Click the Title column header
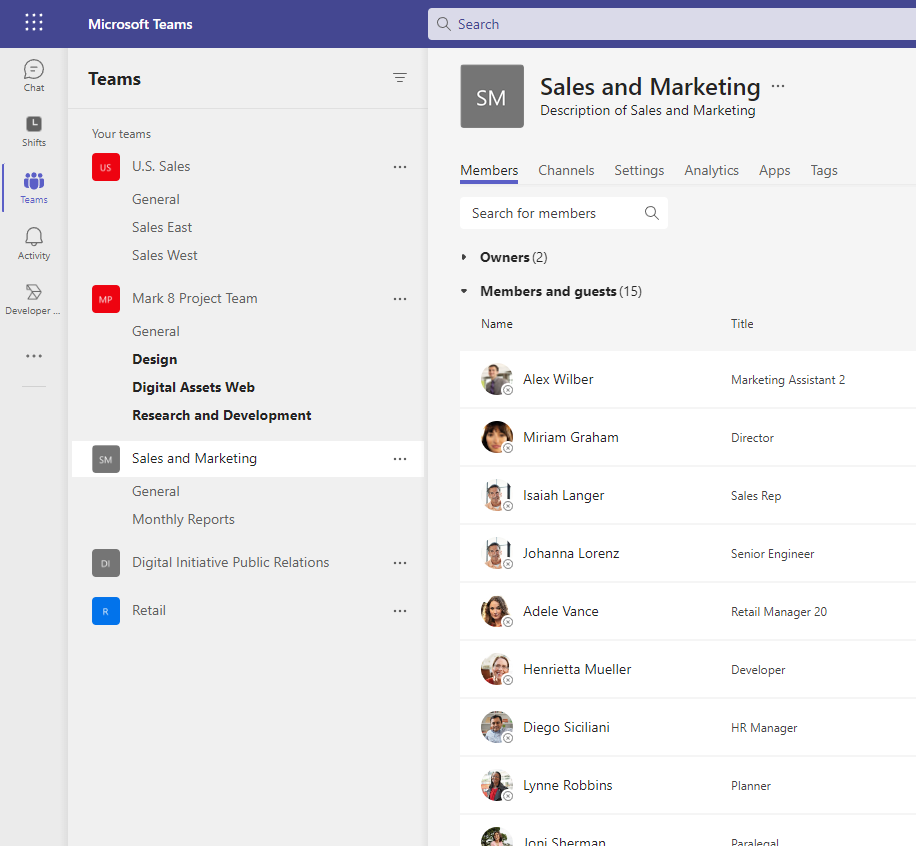This screenshot has height=846, width=916. coord(742,324)
